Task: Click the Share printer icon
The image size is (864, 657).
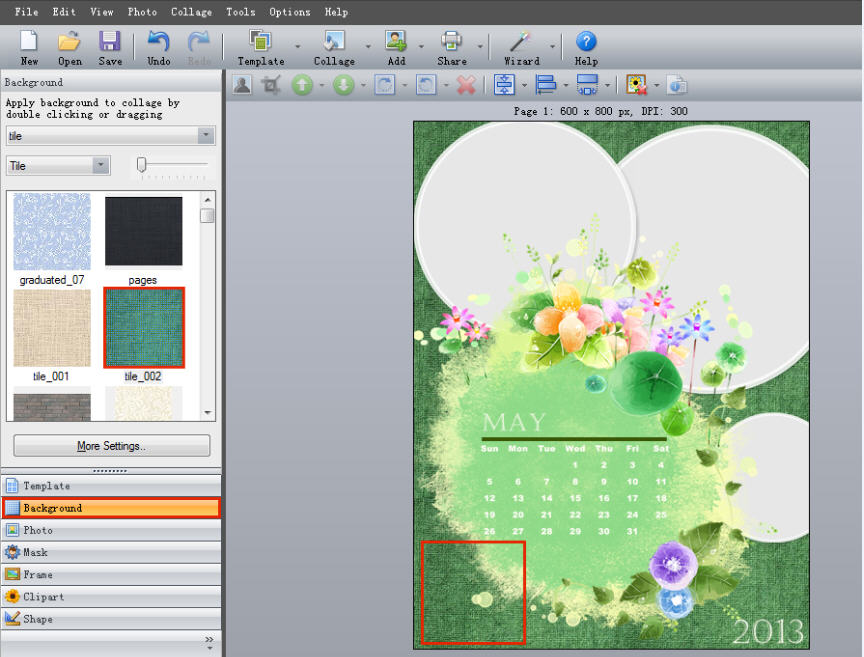Action: (x=452, y=46)
